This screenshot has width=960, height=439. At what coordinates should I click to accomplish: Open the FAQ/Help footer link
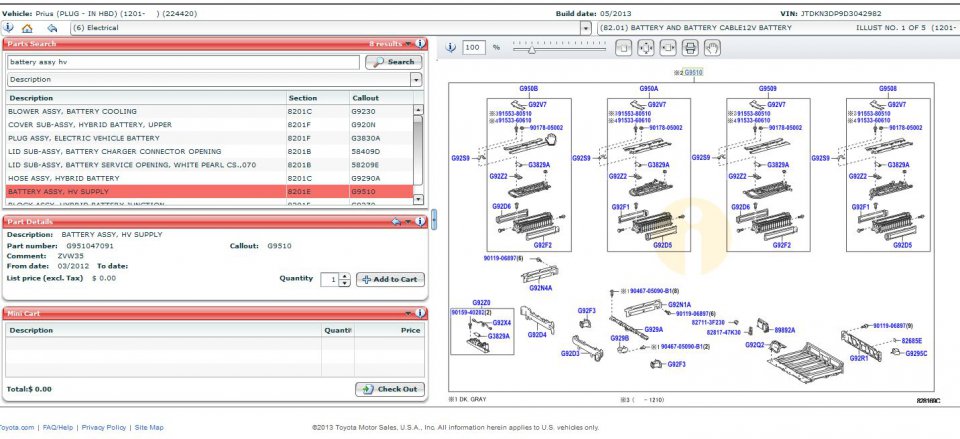pyautogui.click(x=58, y=428)
